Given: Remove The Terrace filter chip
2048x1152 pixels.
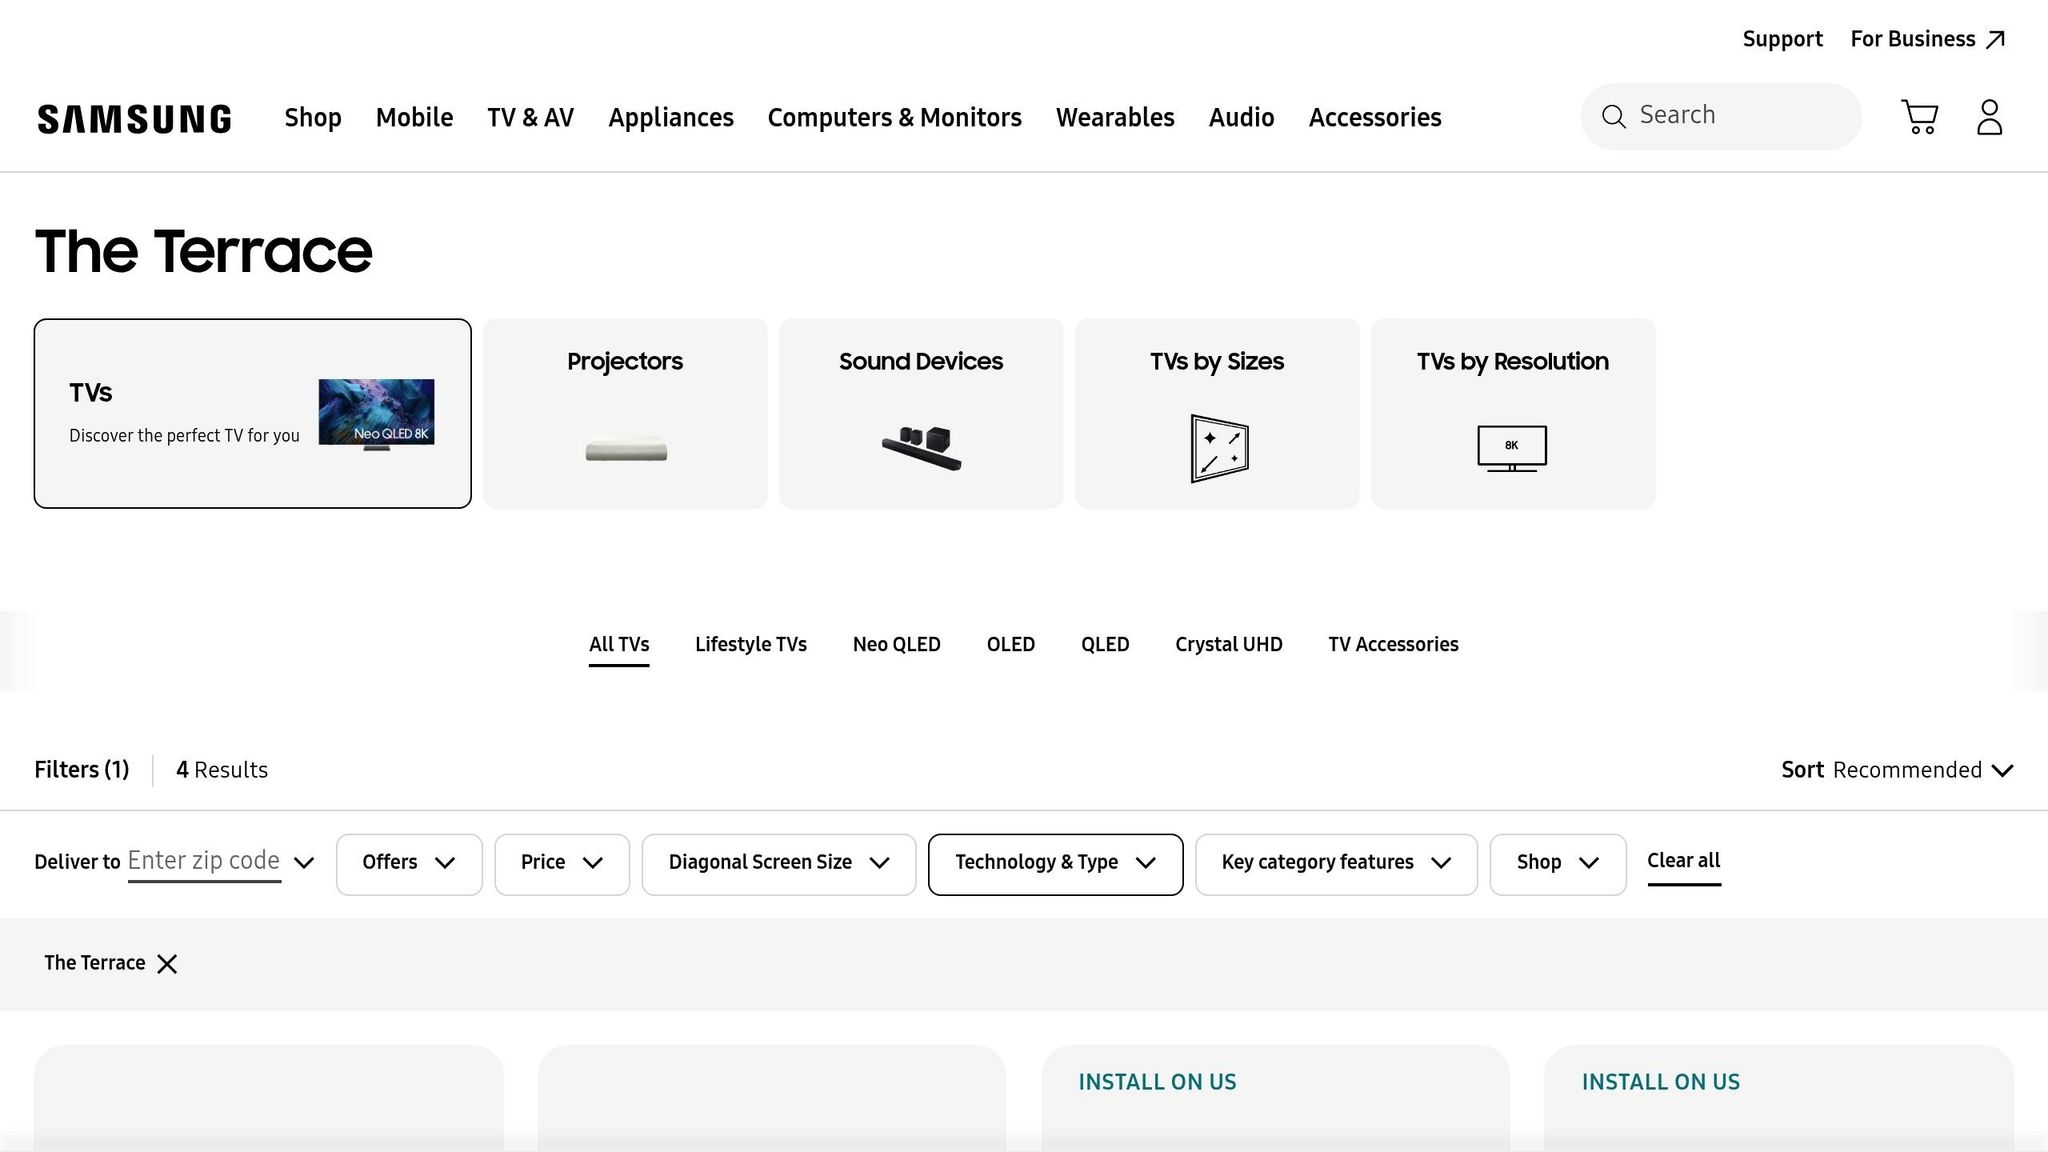Looking at the screenshot, I should click(x=167, y=963).
